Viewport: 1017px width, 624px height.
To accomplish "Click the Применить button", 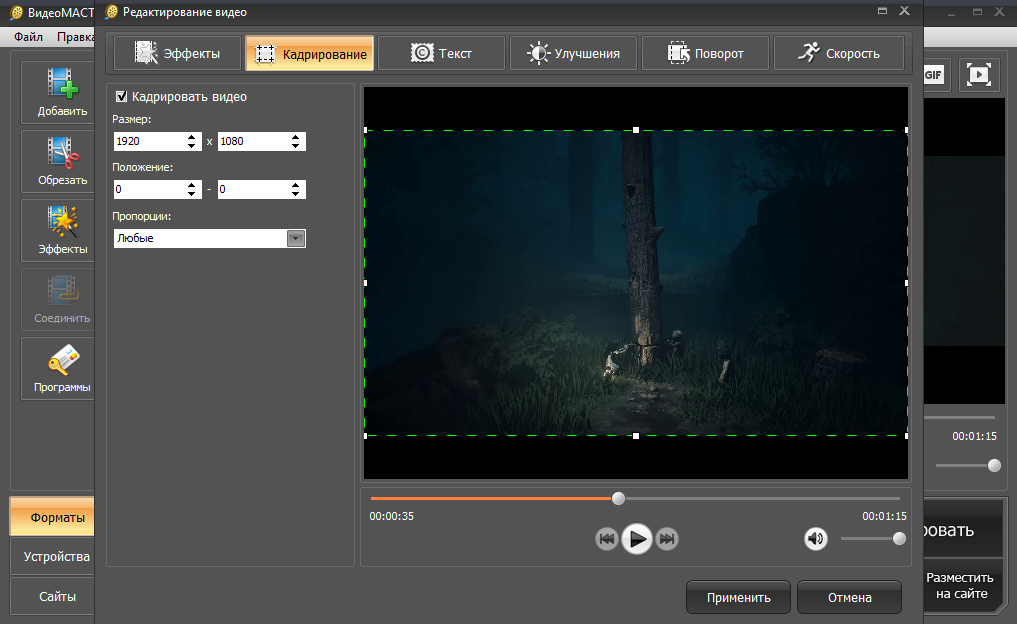I will [x=738, y=597].
